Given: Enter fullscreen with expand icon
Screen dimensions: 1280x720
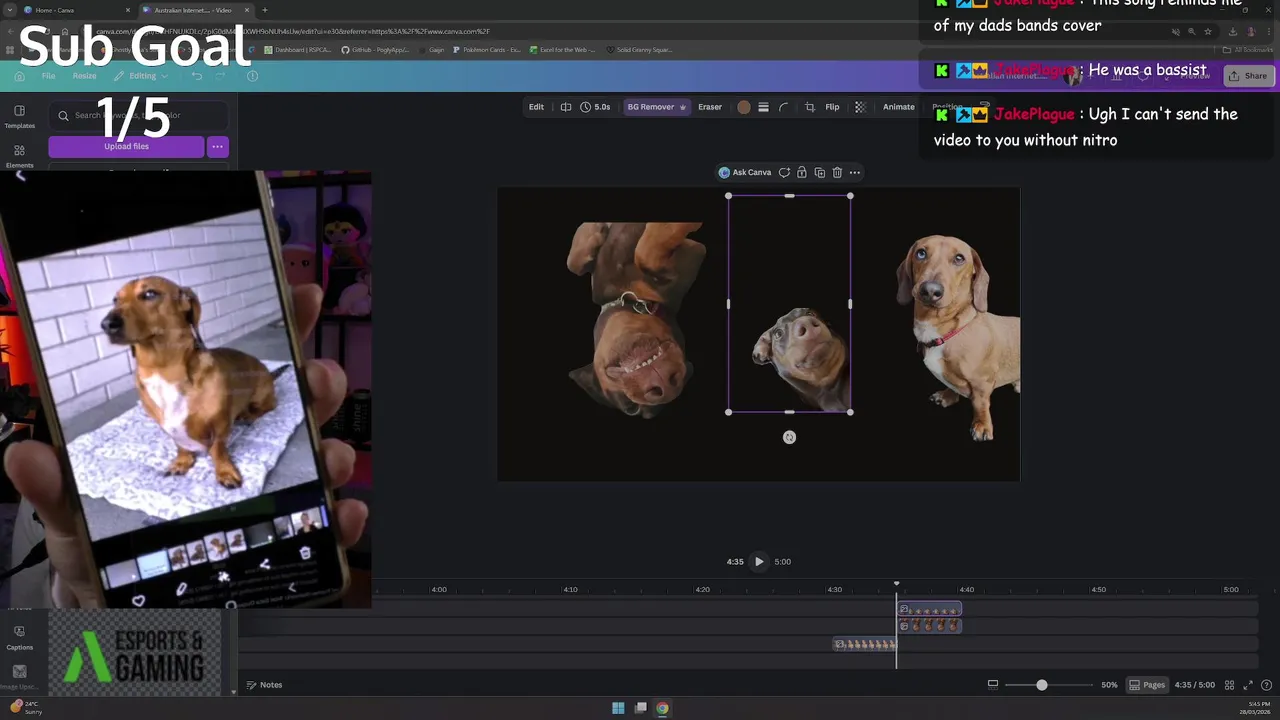Looking at the screenshot, I should [x=1248, y=685].
